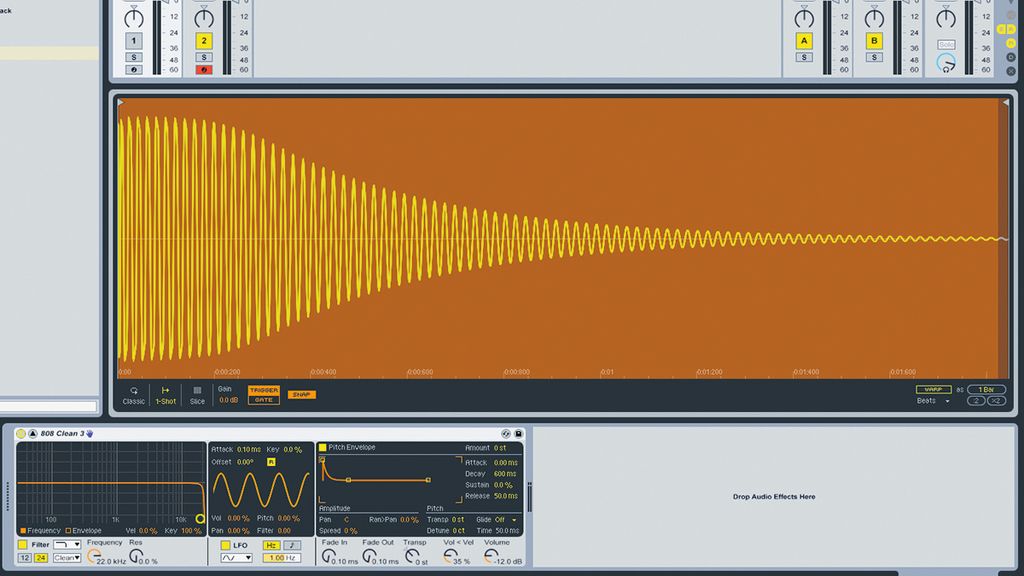1024x576 pixels.
Task: Disable Warp for the sample
Action: click(x=934, y=389)
